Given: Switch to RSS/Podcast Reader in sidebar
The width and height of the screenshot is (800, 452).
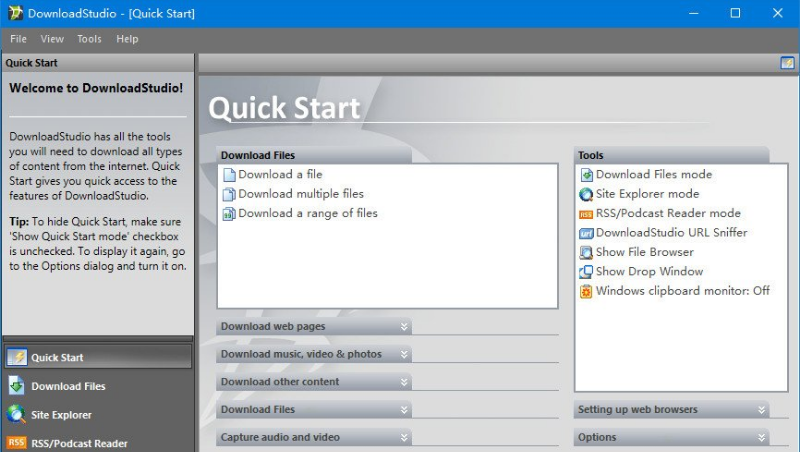Looking at the screenshot, I should (x=98, y=442).
